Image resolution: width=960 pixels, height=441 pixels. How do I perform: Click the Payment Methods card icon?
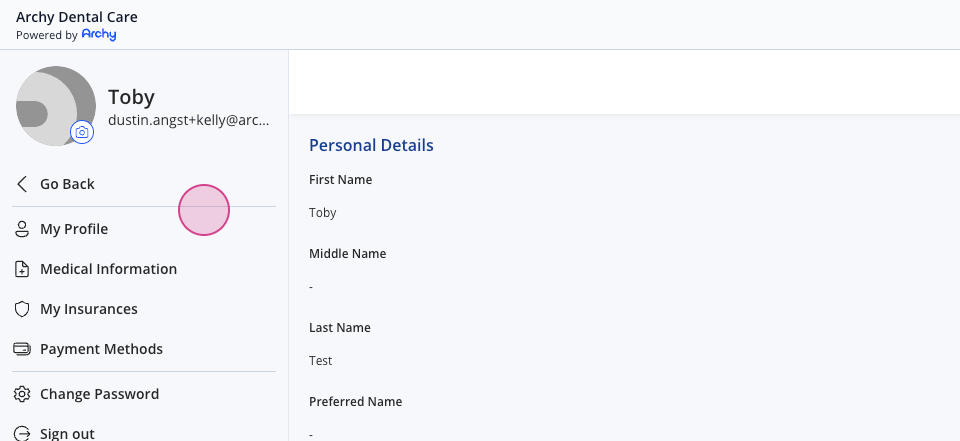(x=22, y=349)
